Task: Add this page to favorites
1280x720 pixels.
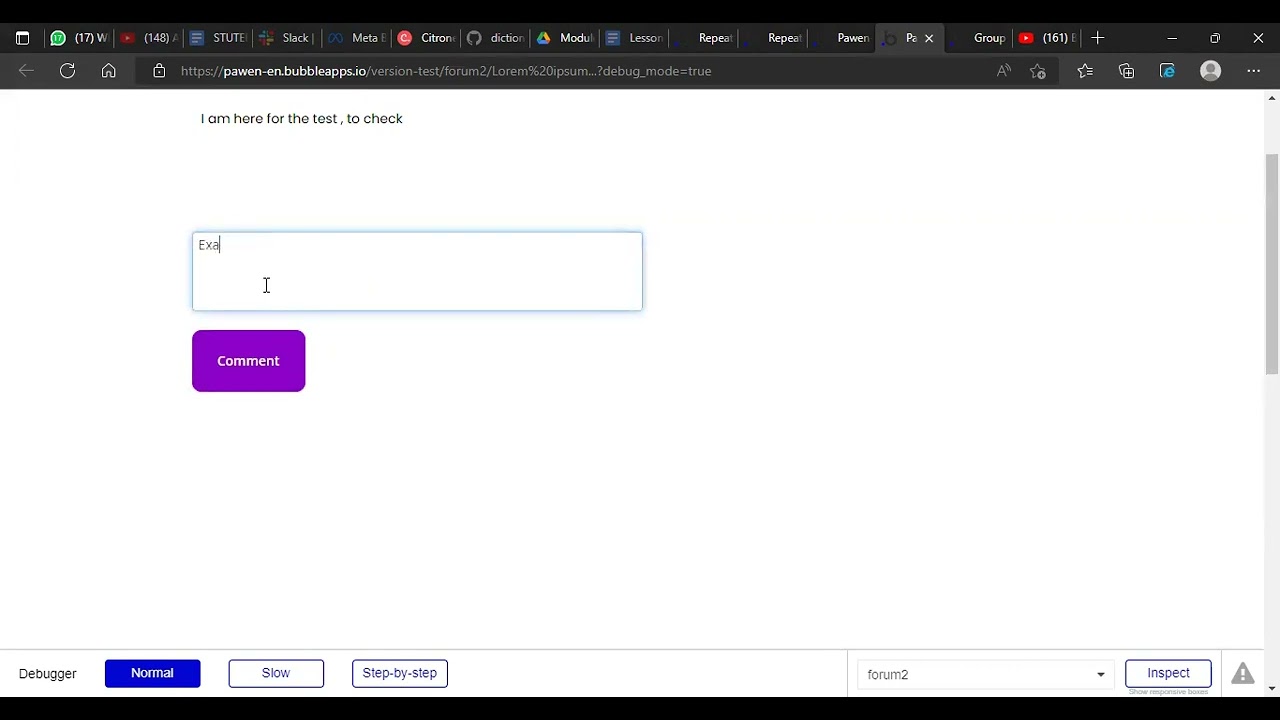Action: pyautogui.click(x=1038, y=71)
